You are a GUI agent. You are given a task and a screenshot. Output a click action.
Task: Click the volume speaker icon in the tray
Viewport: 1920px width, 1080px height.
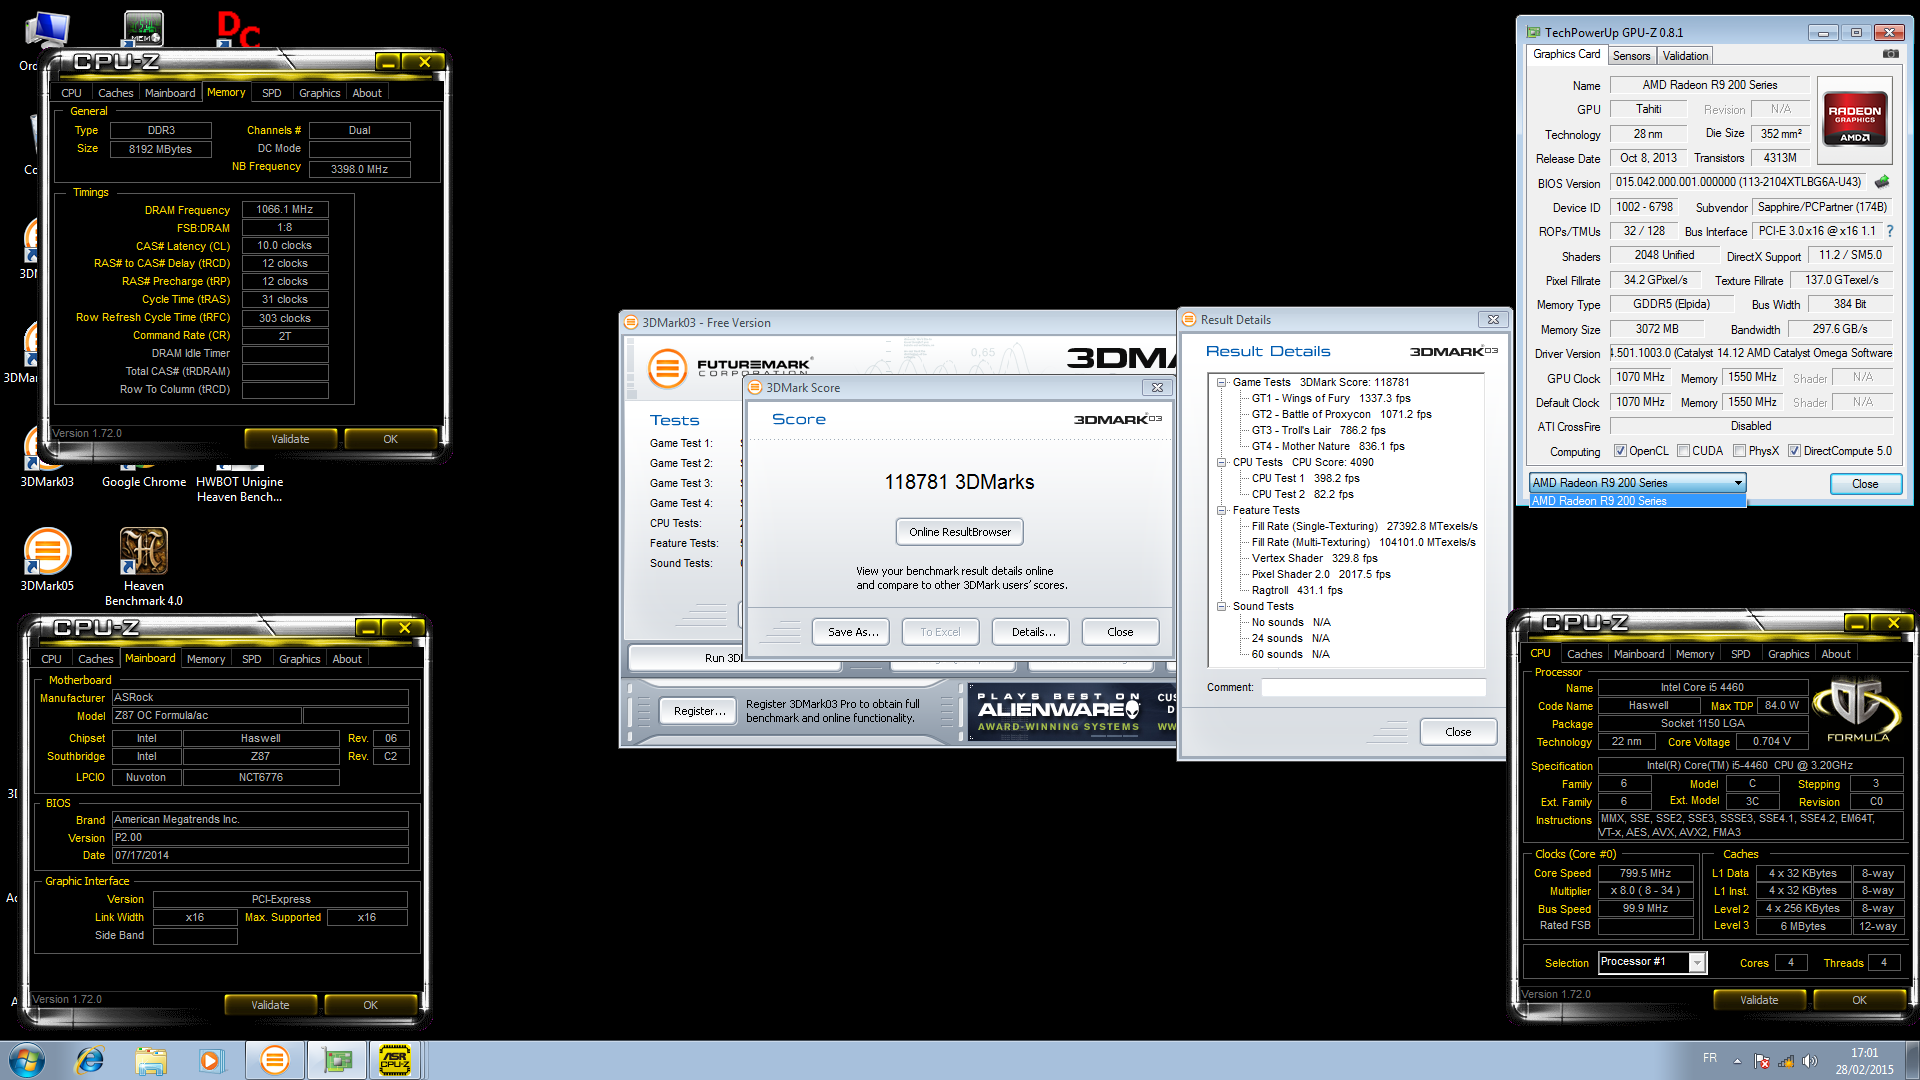pos(1809,1061)
